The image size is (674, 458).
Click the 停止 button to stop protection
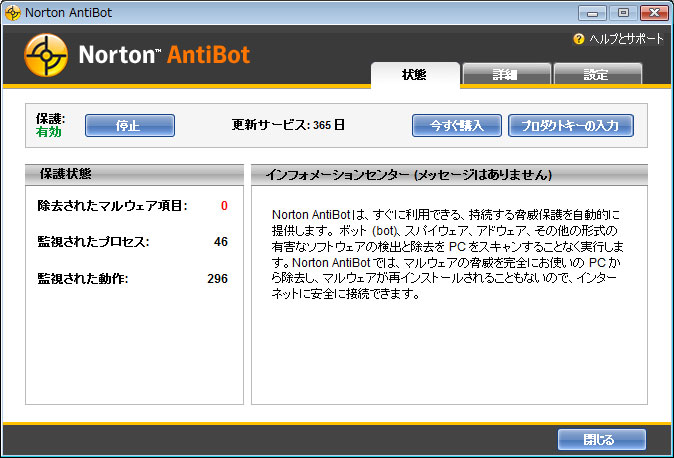(x=130, y=126)
